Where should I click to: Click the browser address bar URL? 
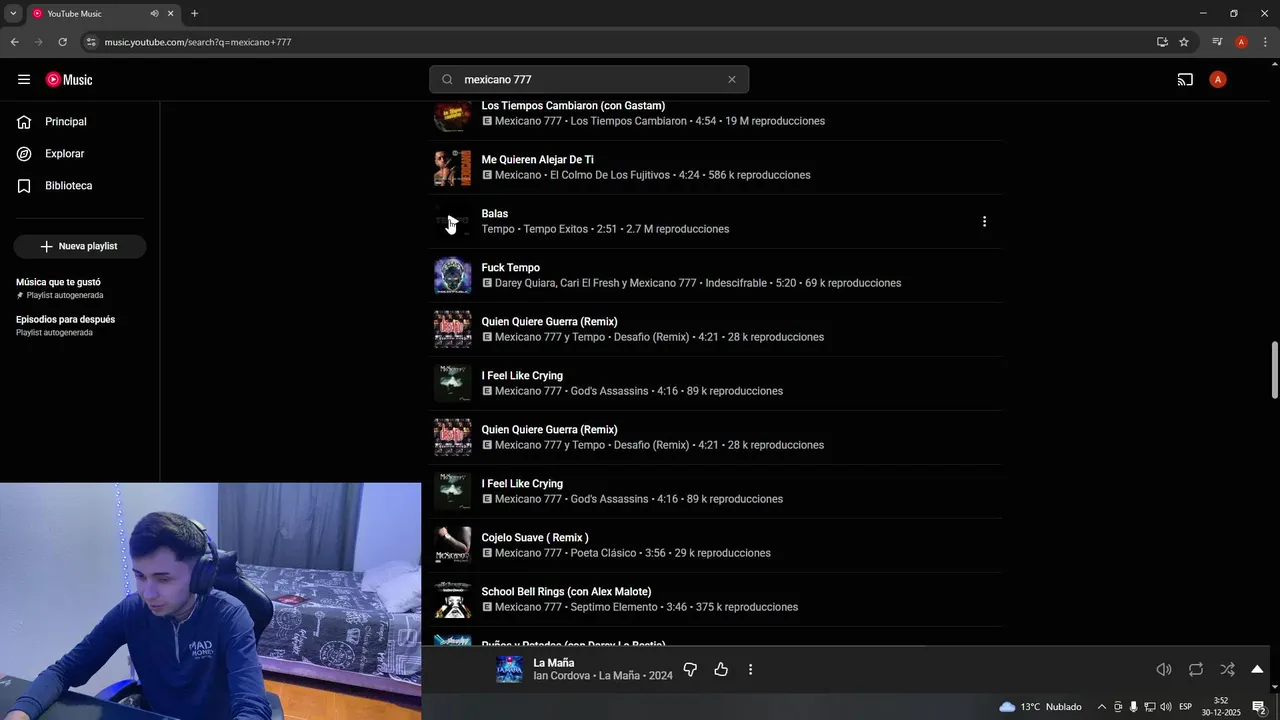point(198,42)
